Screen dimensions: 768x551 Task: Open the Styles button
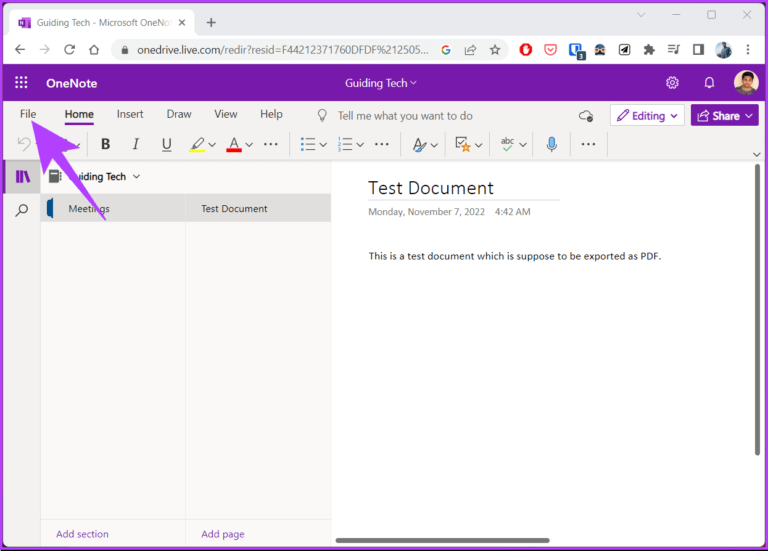pyautogui.click(x=419, y=144)
